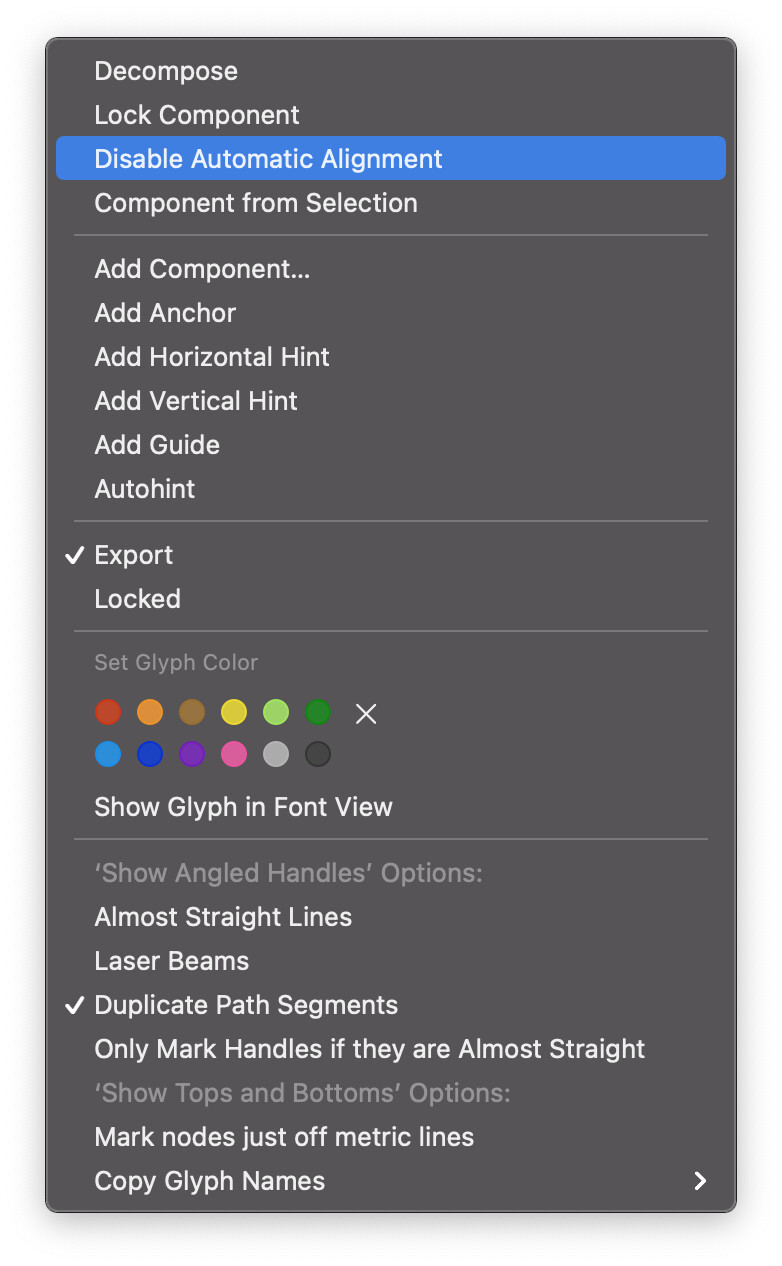Viewport: 782px width, 1266px height.
Task: Uncheck Duplicate Path Segments
Action: pyautogui.click(x=246, y=1006)
